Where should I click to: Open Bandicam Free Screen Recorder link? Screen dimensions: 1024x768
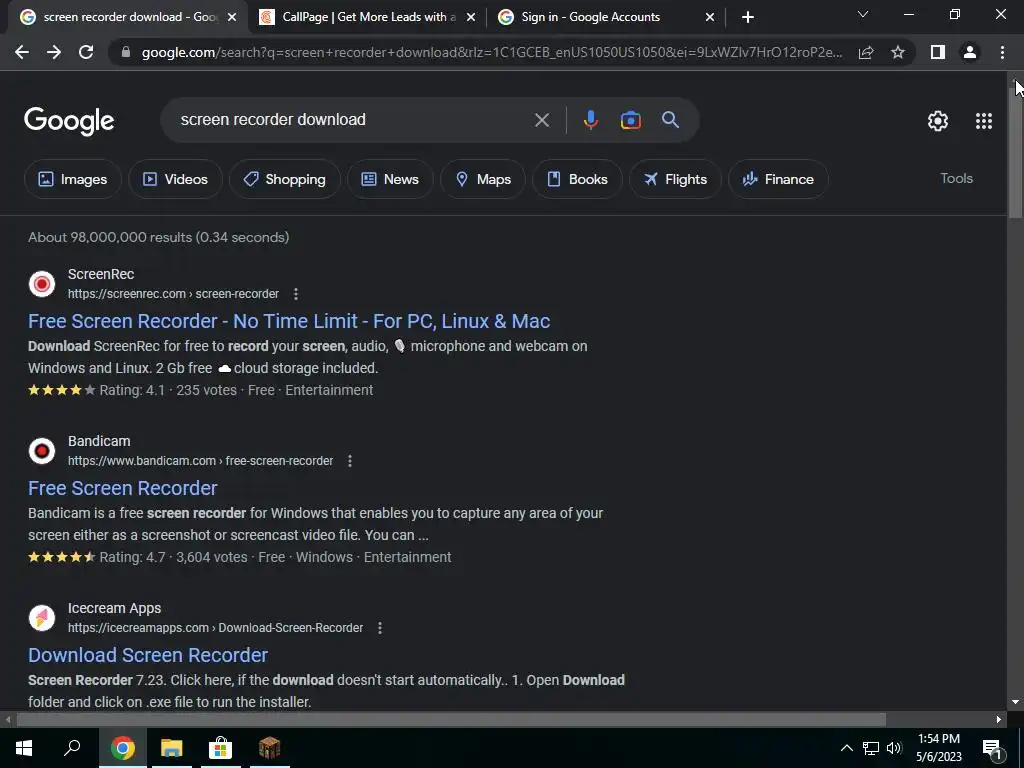[x=123, y=488]
